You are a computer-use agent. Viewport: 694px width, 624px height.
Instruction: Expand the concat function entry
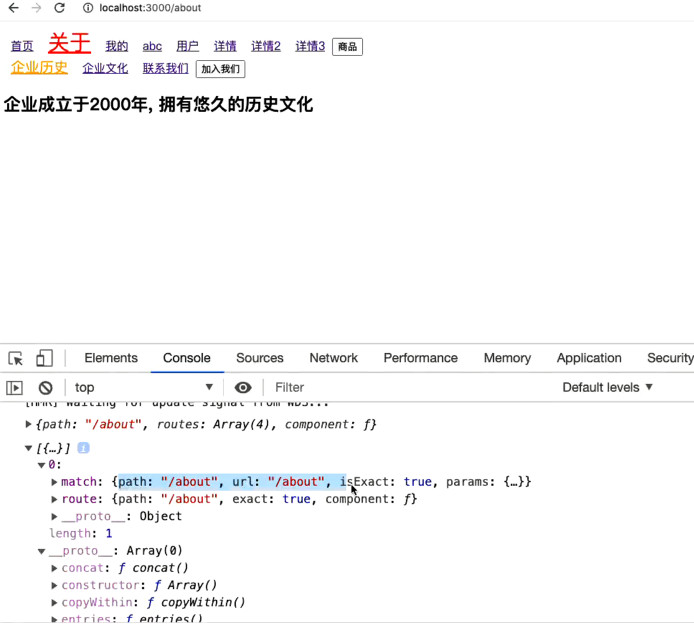[x=54, y=568]
